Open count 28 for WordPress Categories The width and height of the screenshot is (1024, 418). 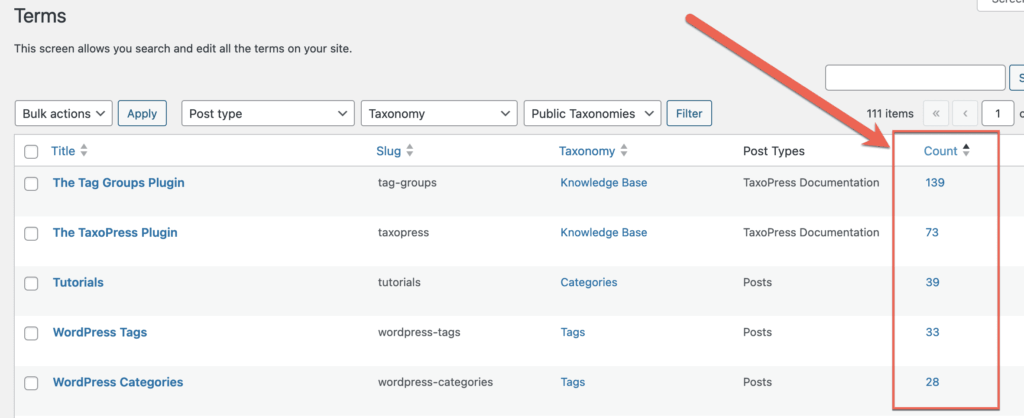point(932,382)
